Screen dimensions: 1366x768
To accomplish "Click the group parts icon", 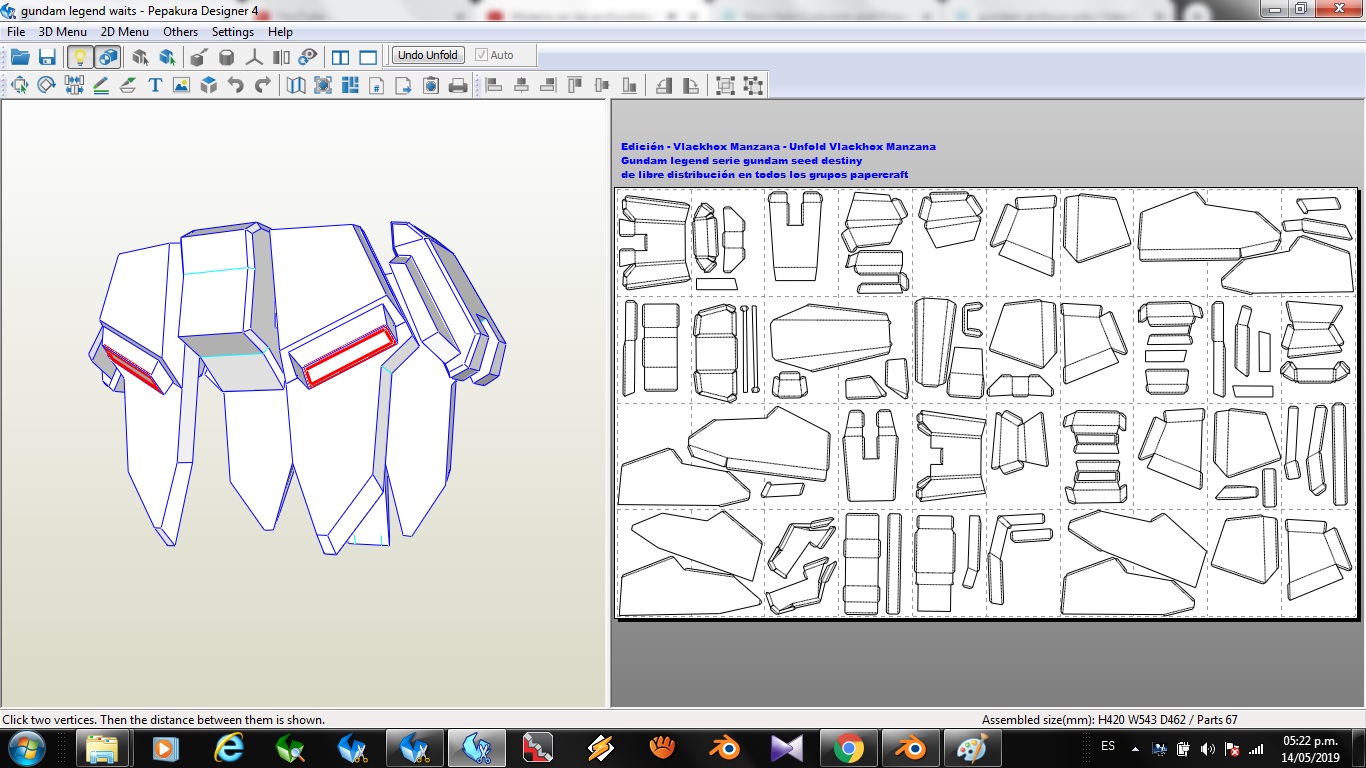I will click(726, 85).
